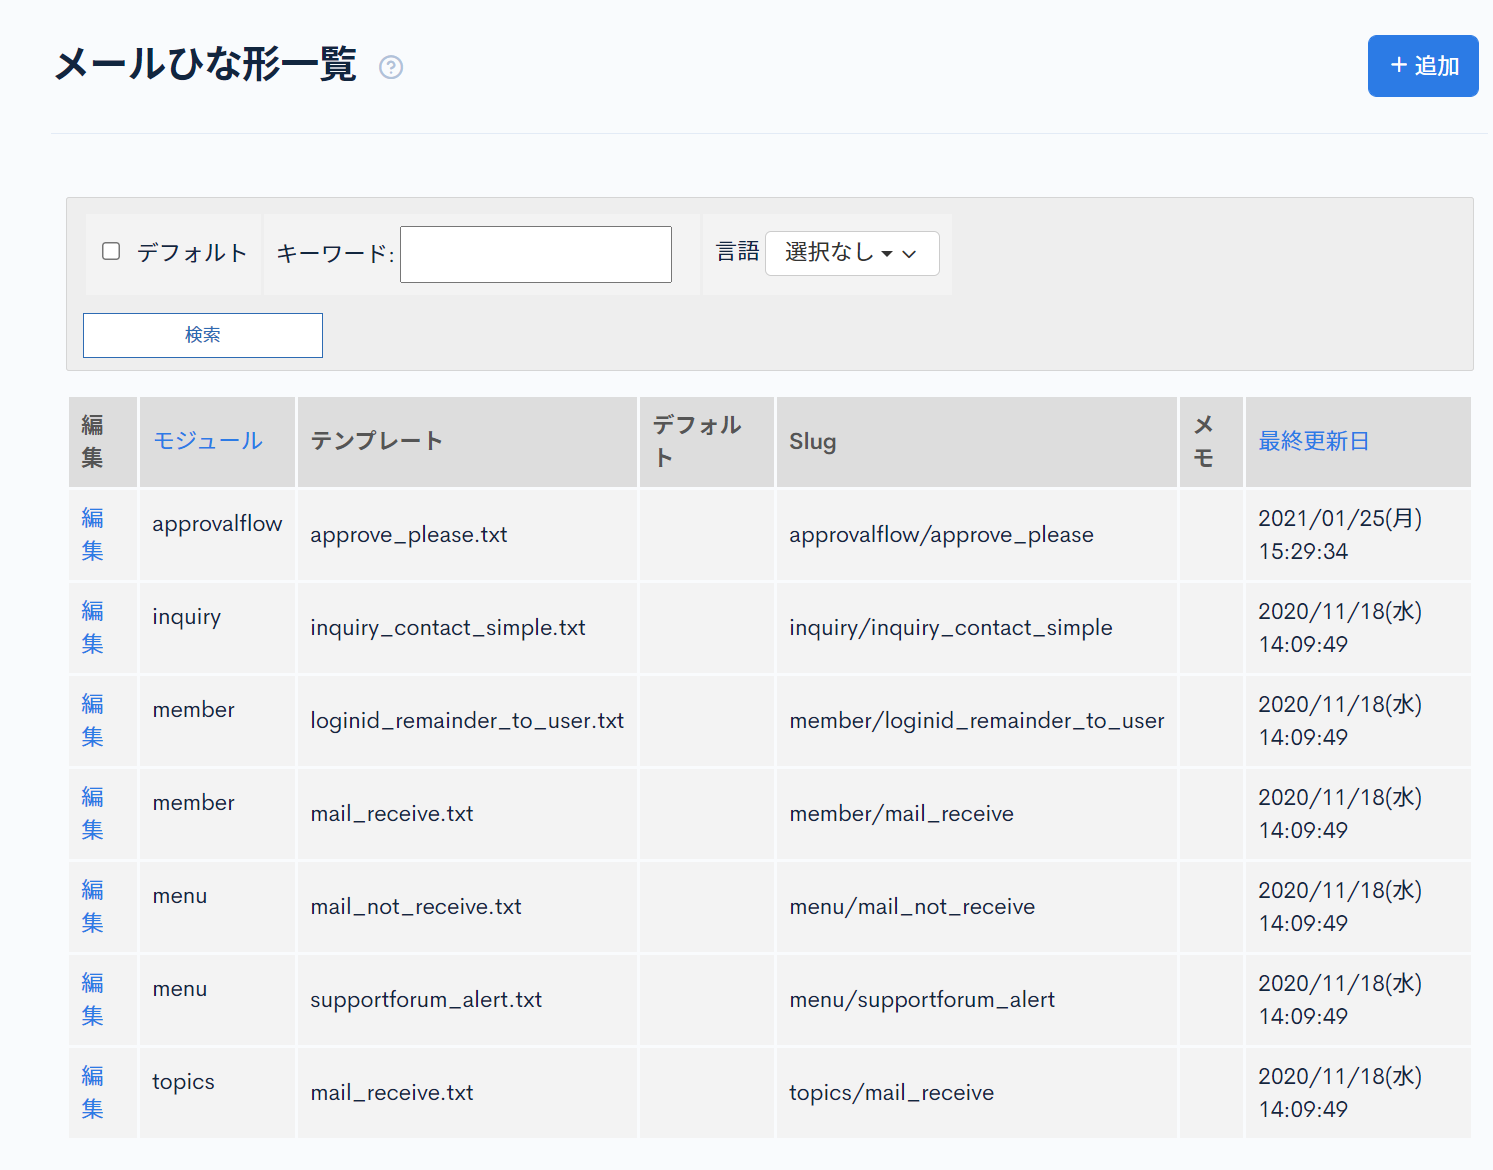Click slug member/mail_receive
The width and height of the screenshot is (1493, 1170).
coord(902,814)
